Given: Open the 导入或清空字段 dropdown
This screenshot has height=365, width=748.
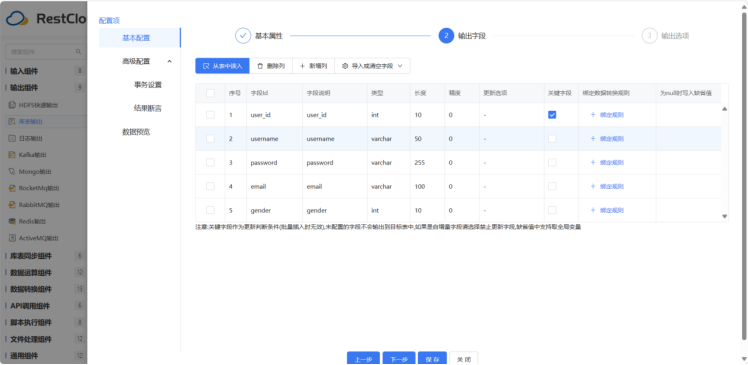Looking at the screenshot, I should [373, 66].
